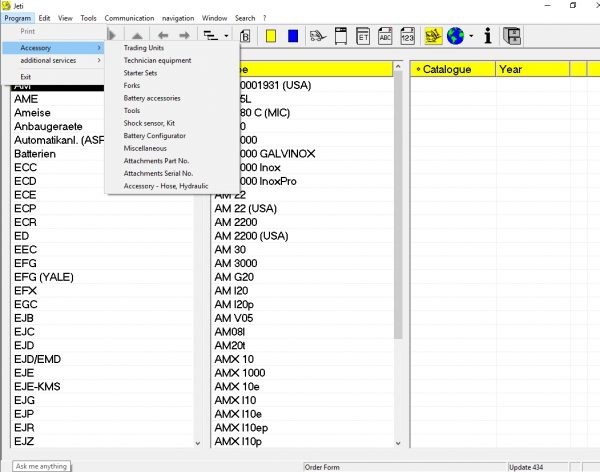Select Battery Configurator submenu item
The image size is (600, 472).
[173, 136]
